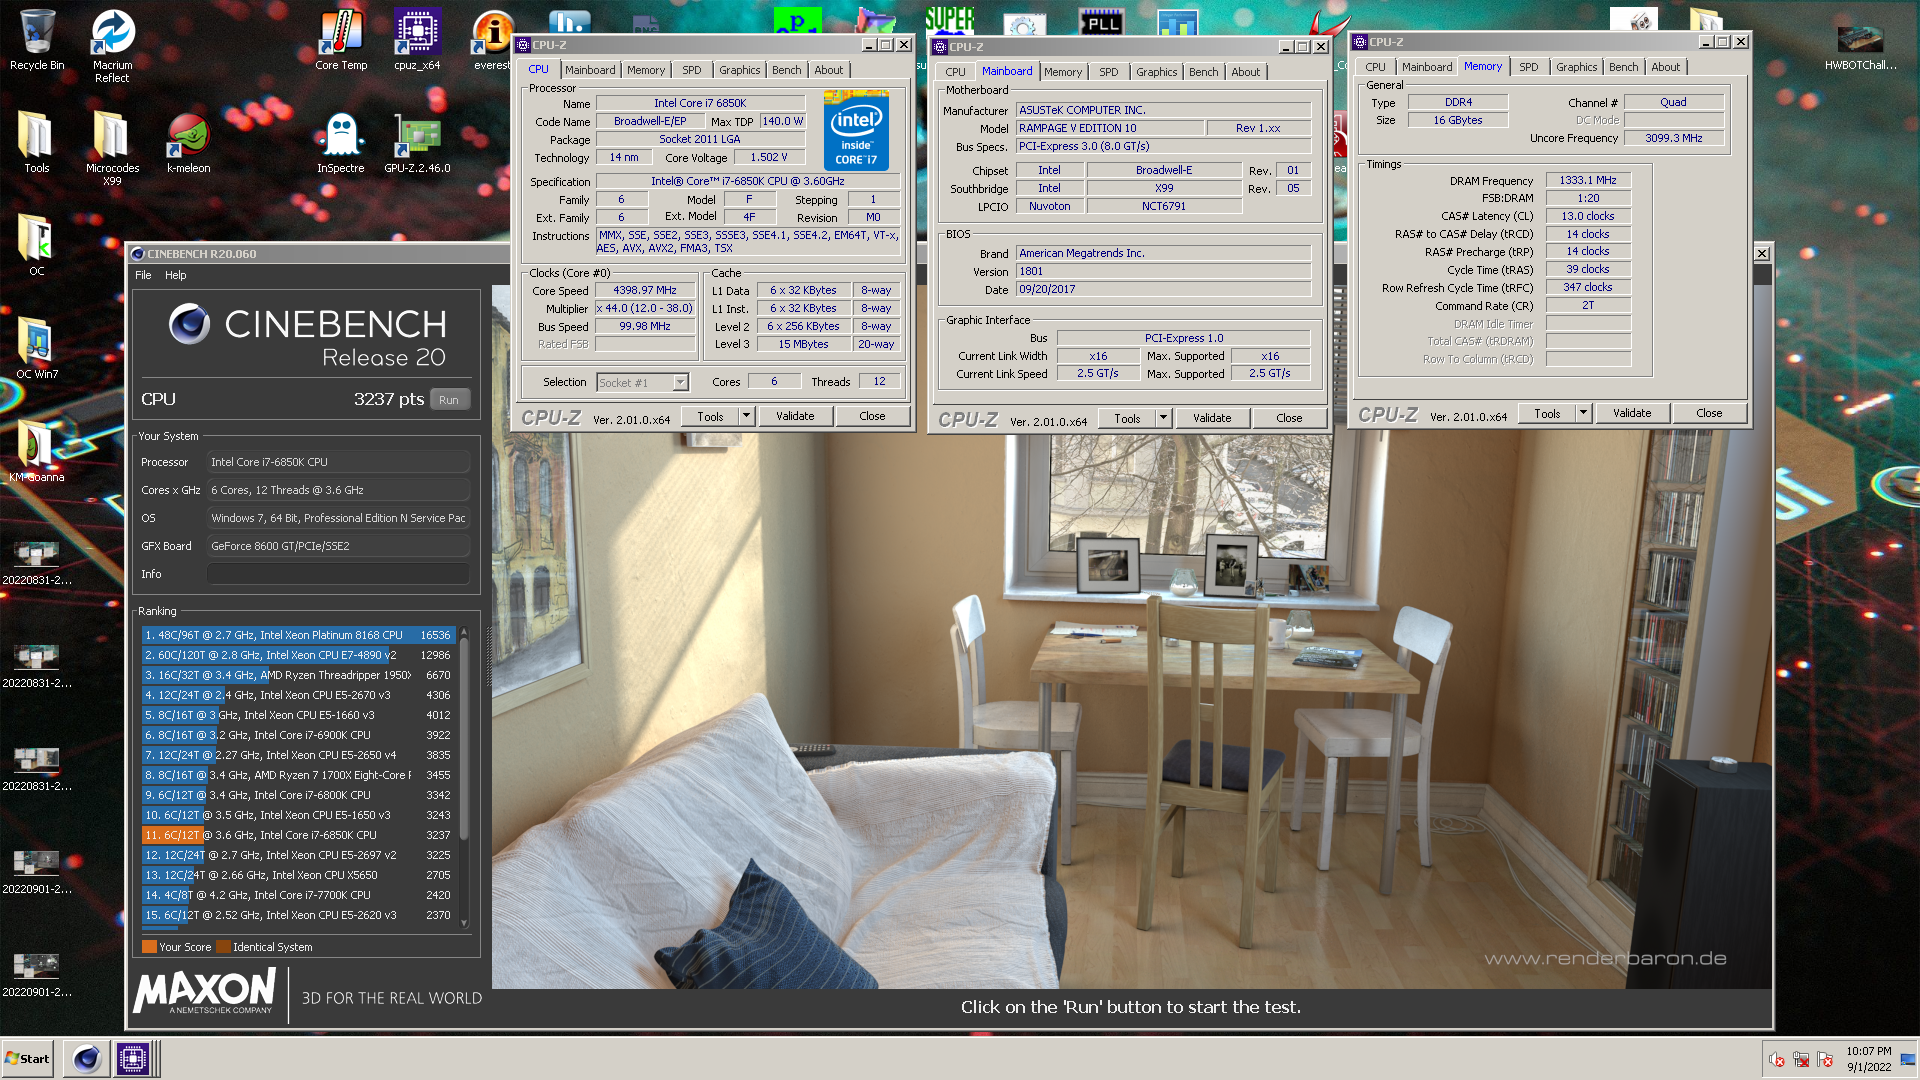Open the Tools folder on the desktop

(37, 142)
